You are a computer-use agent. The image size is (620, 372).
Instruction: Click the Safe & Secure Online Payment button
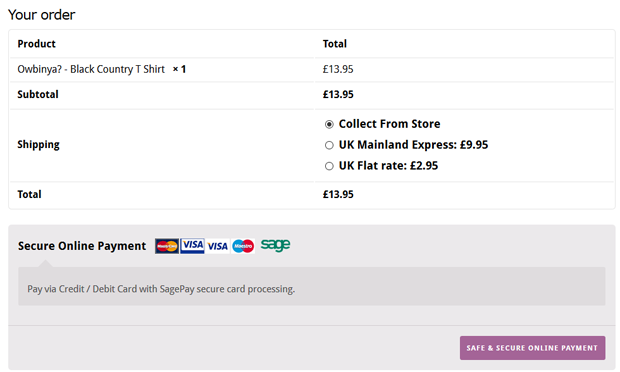click(x=532, y=348)
